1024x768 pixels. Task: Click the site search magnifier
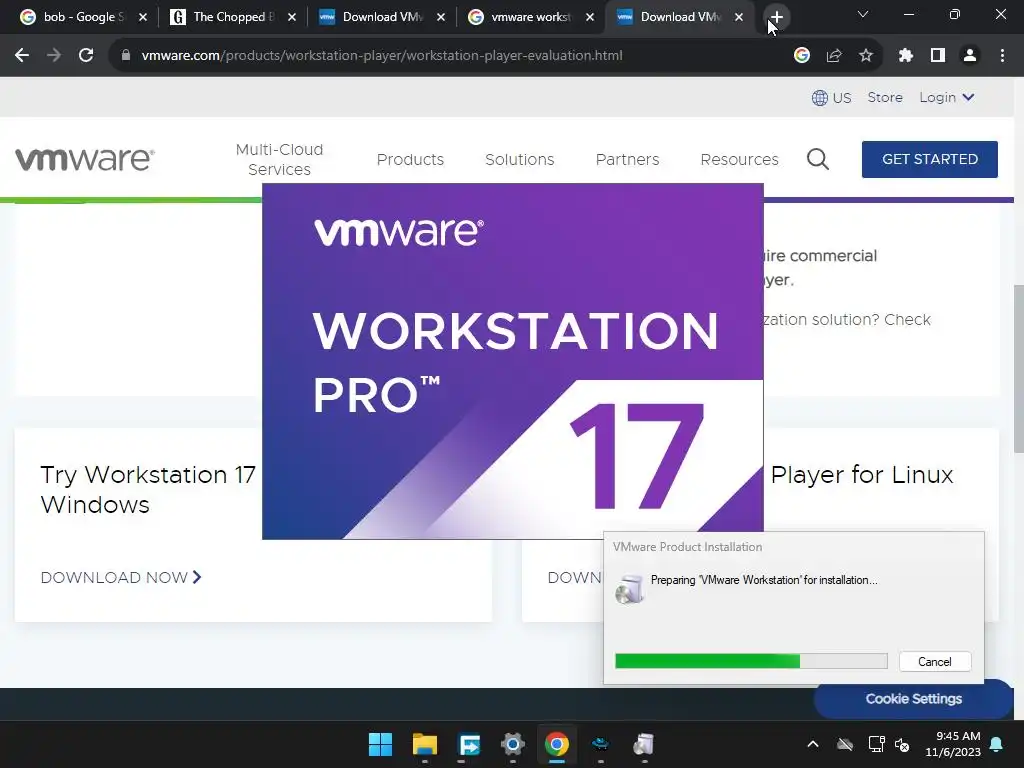[x=818, y=159]
